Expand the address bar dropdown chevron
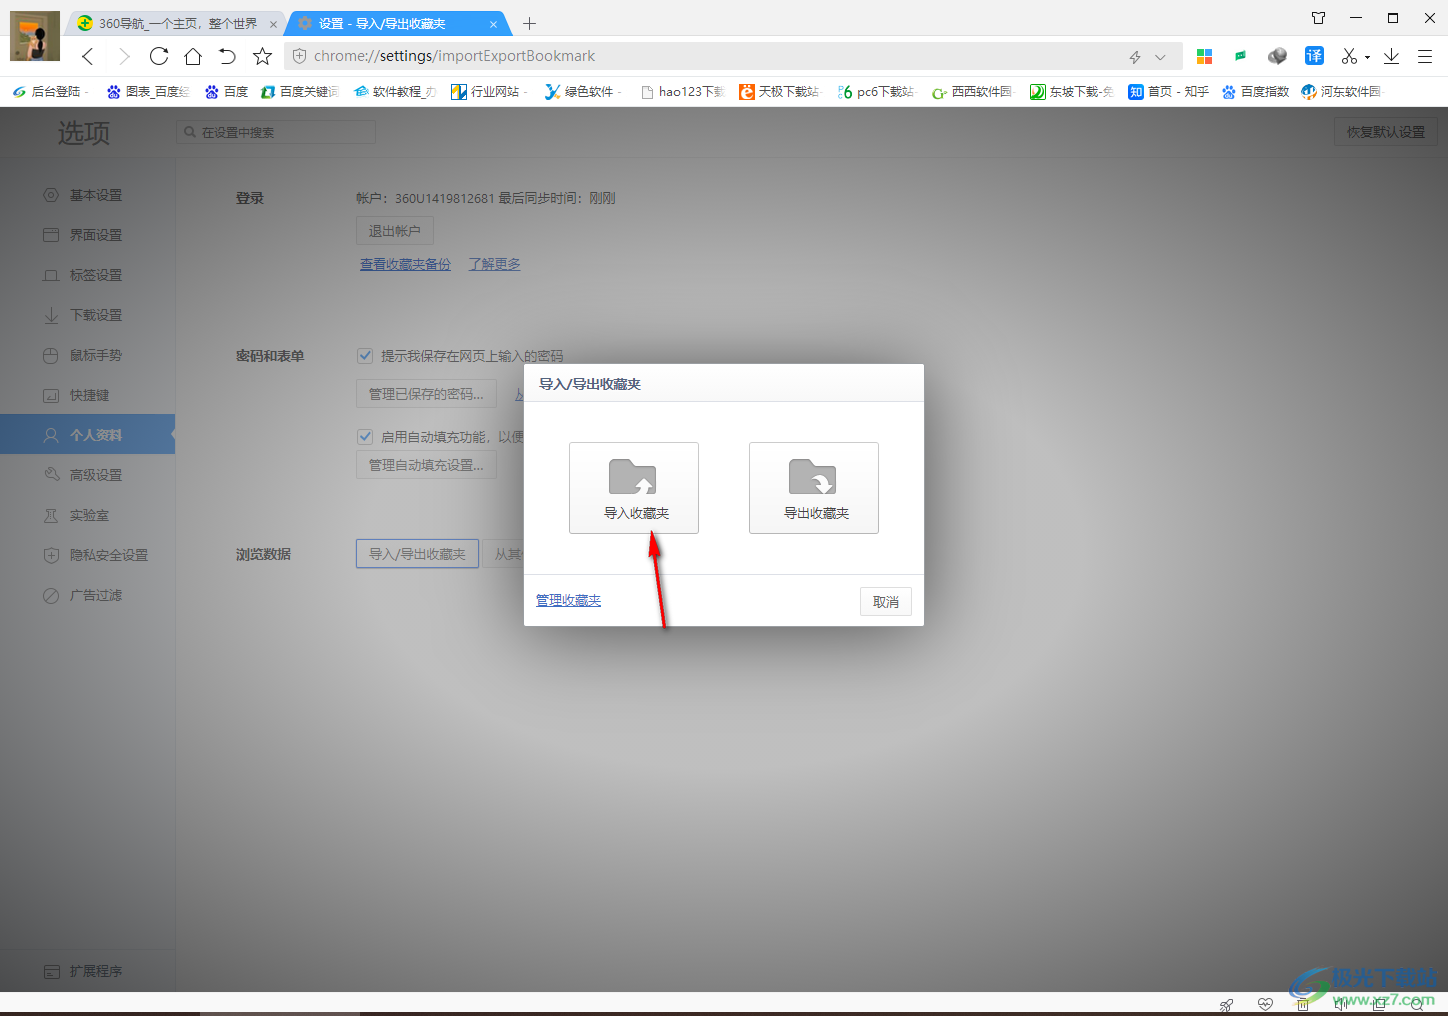 (x=1160, y=57)
